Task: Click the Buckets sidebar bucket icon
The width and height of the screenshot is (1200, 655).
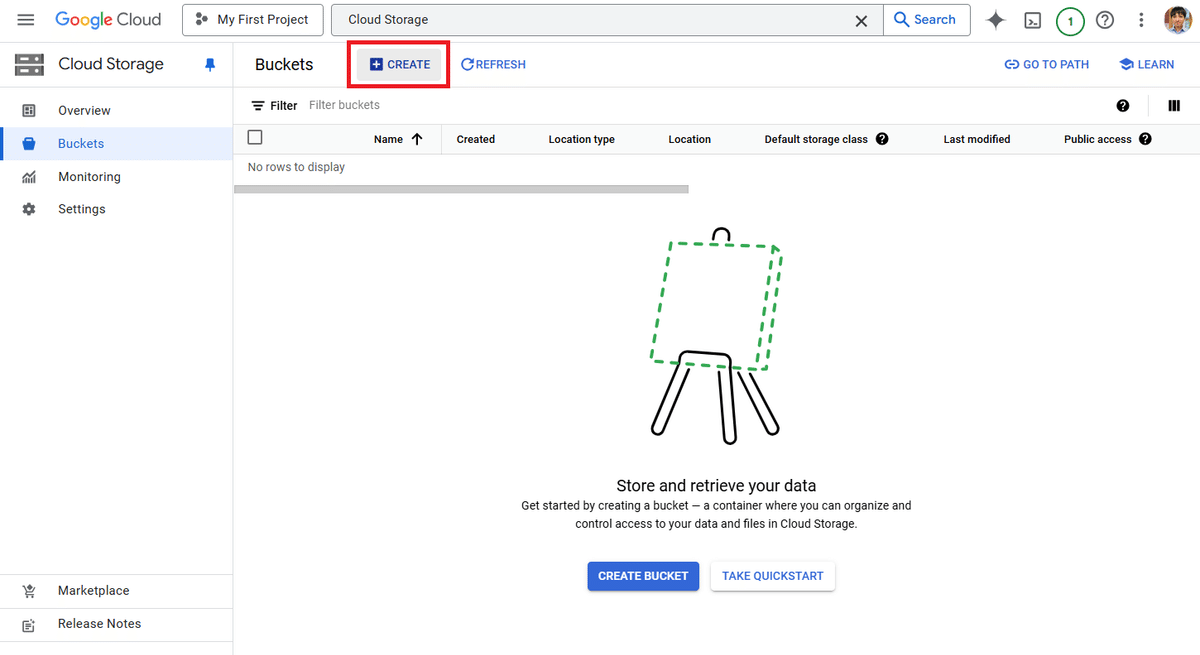Action: coord(29,144)
